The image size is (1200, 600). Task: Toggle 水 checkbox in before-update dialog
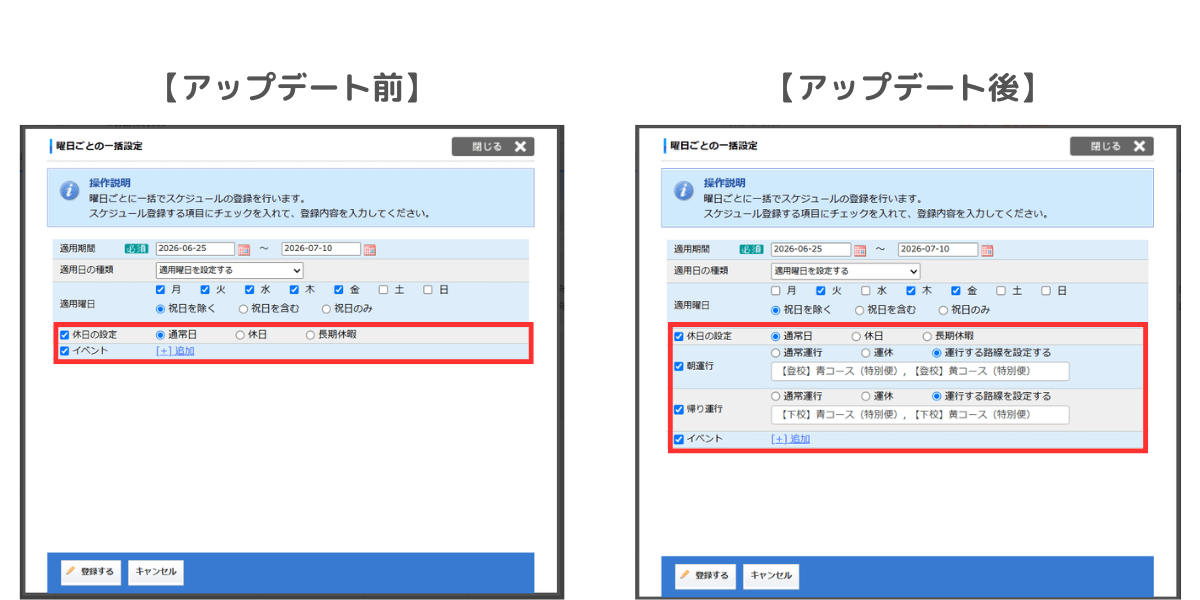tap(250, 290)
